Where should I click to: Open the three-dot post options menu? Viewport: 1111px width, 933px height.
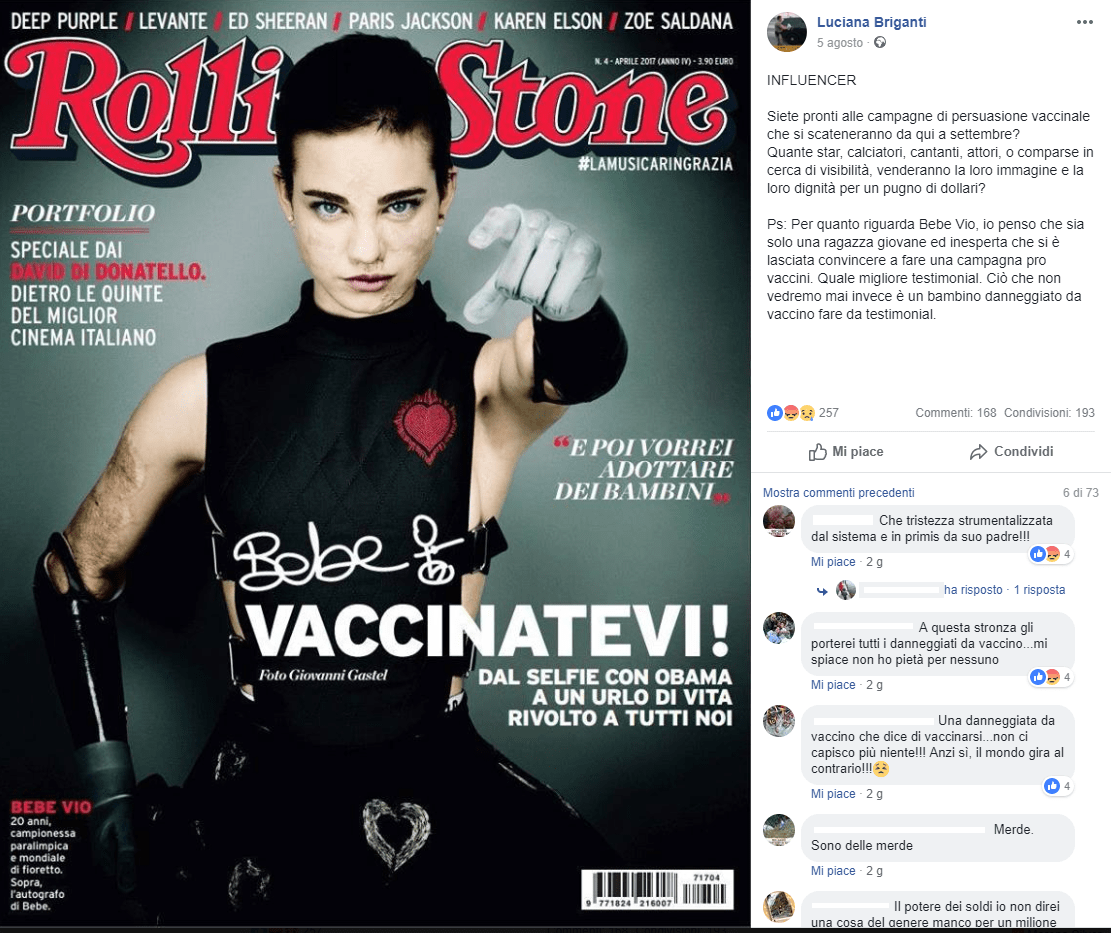click(1084, 22)
